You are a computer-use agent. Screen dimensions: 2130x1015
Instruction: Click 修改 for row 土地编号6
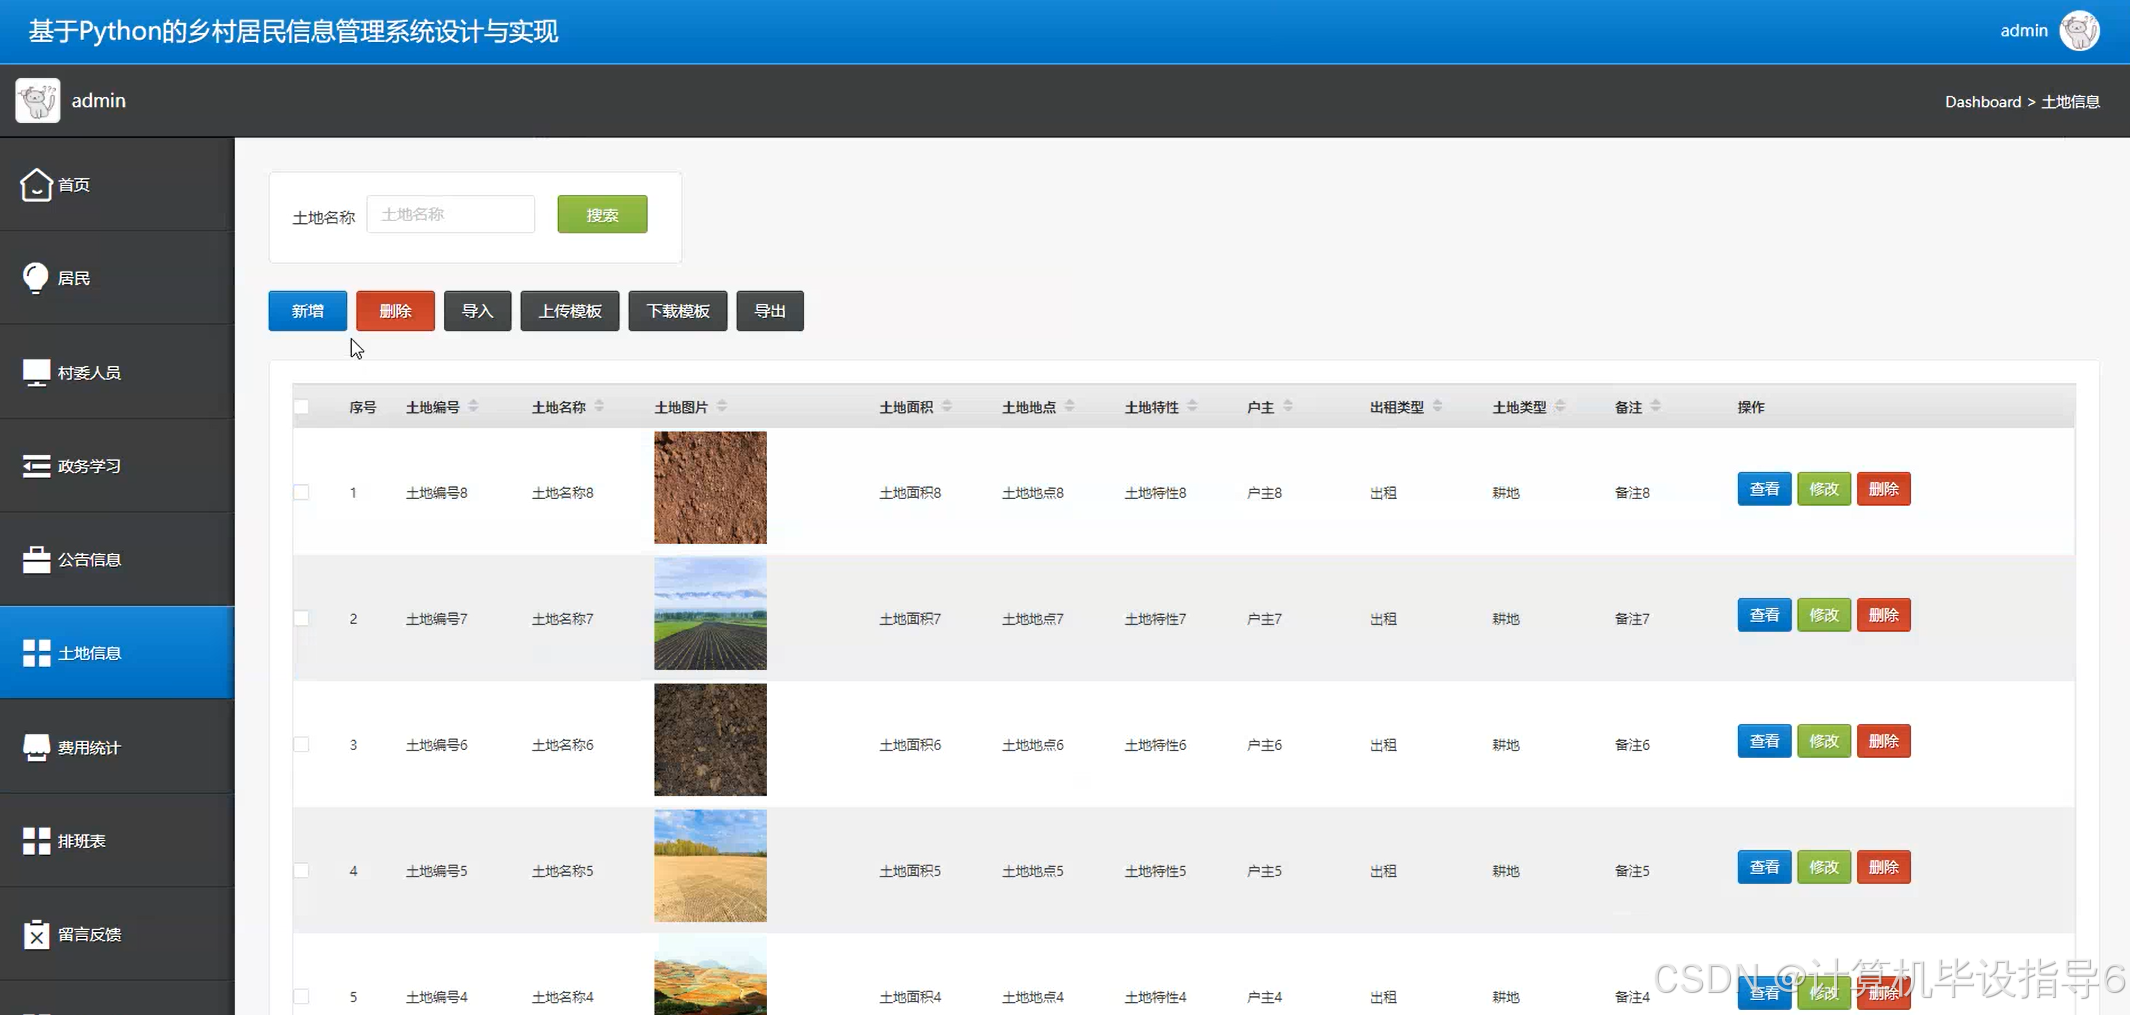pyautogui.click(x=1824, y=741)
